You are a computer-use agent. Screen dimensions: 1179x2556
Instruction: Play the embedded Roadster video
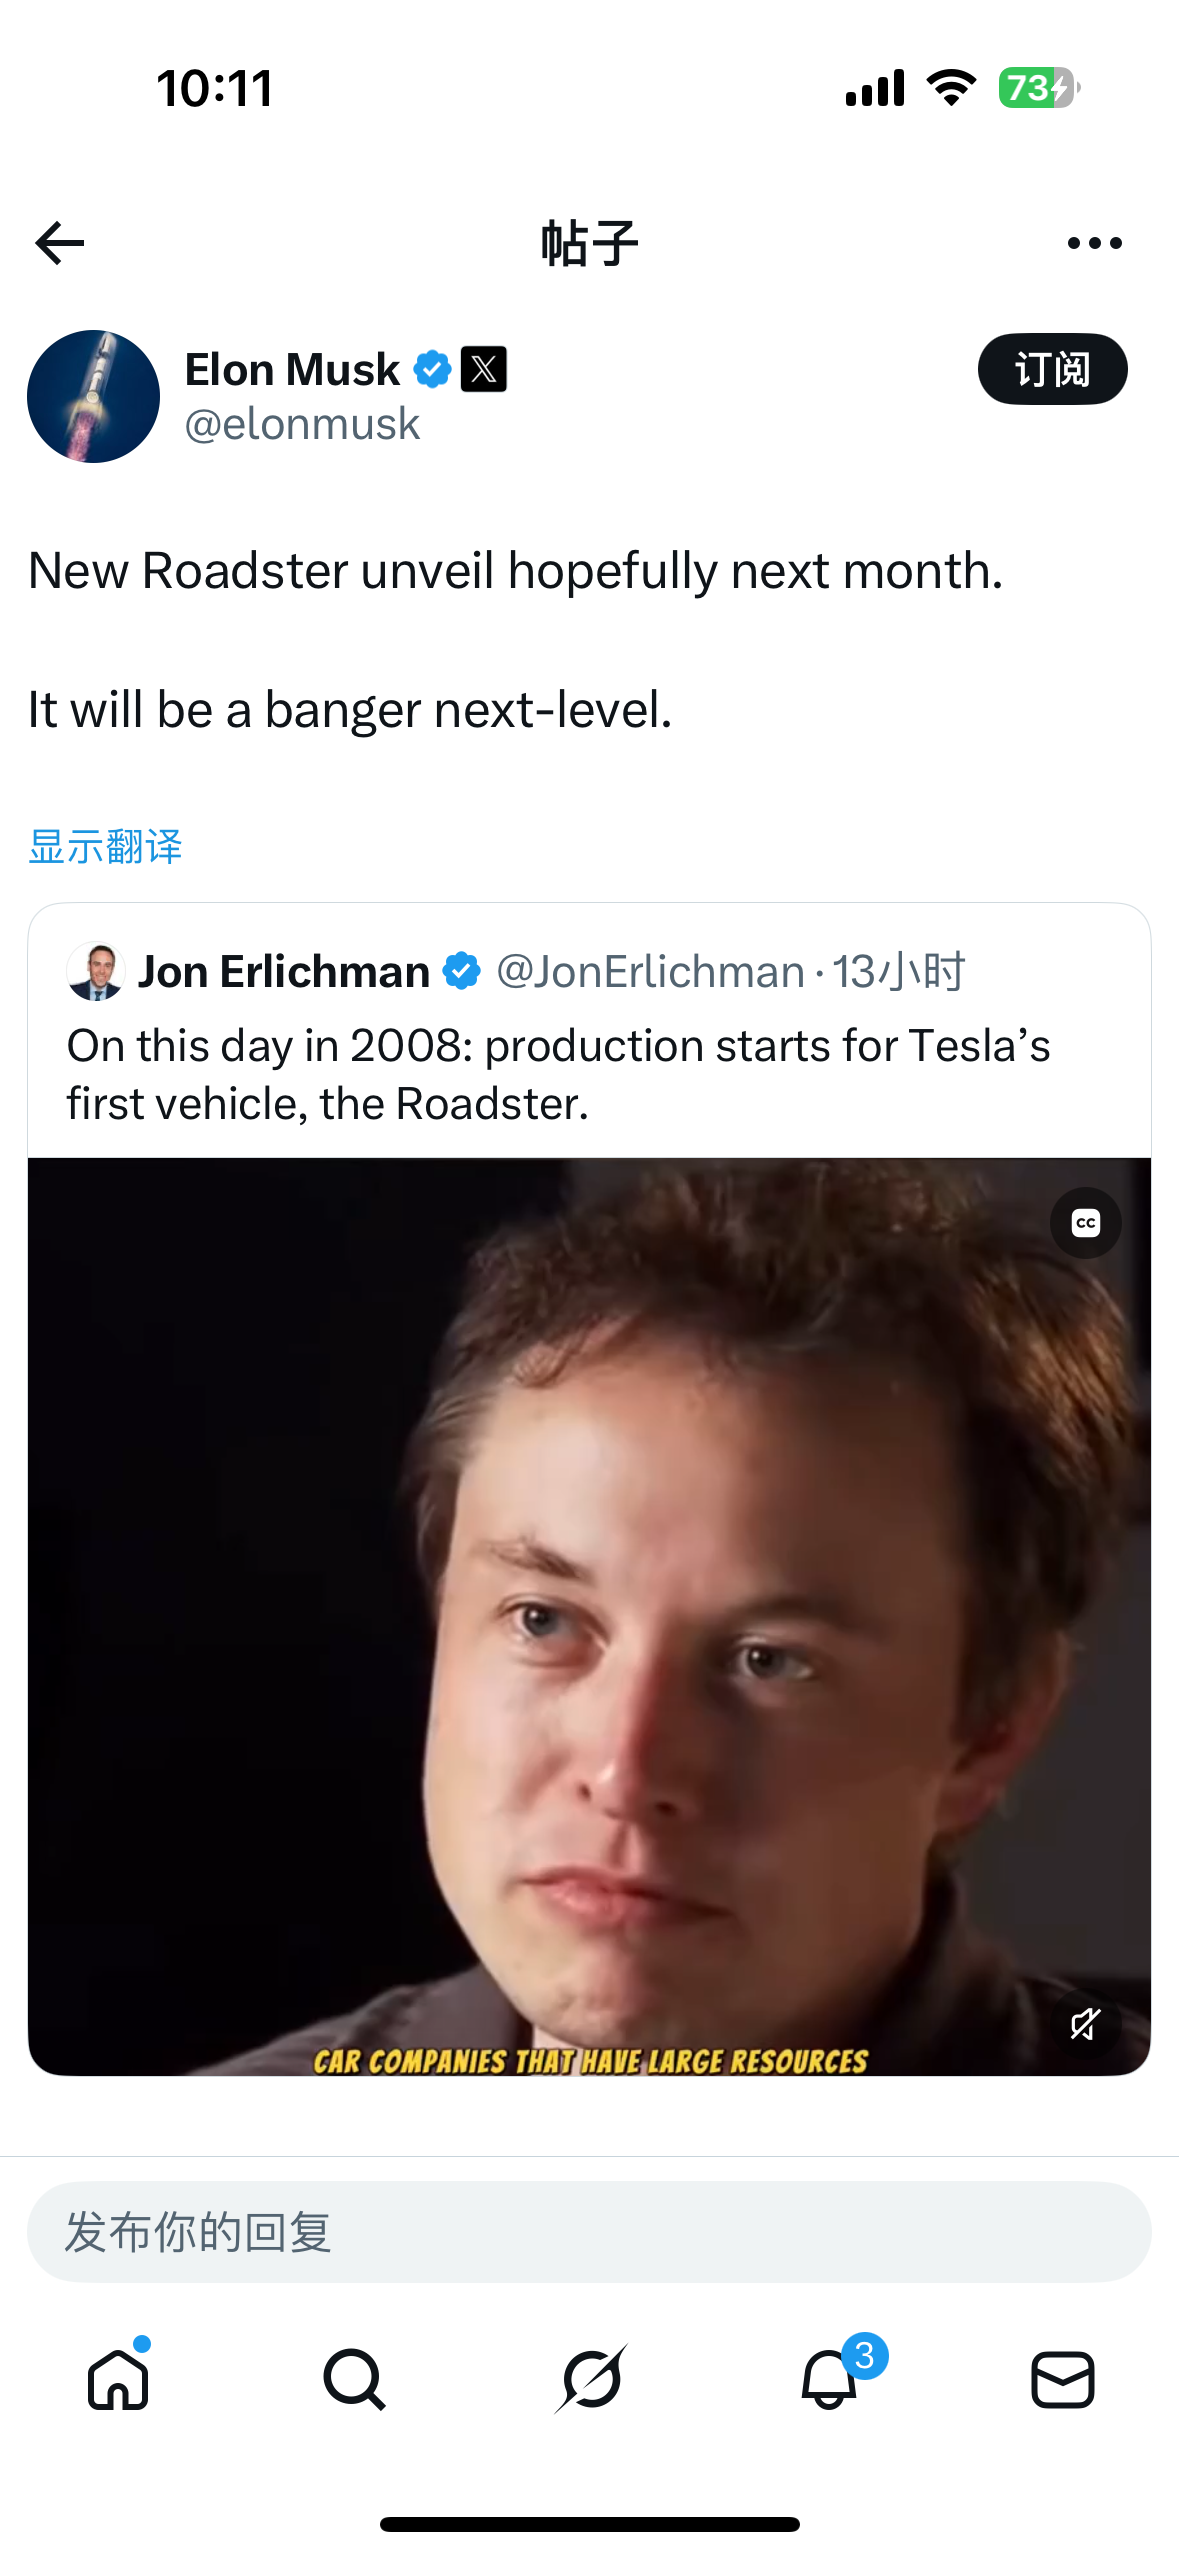589,1616
